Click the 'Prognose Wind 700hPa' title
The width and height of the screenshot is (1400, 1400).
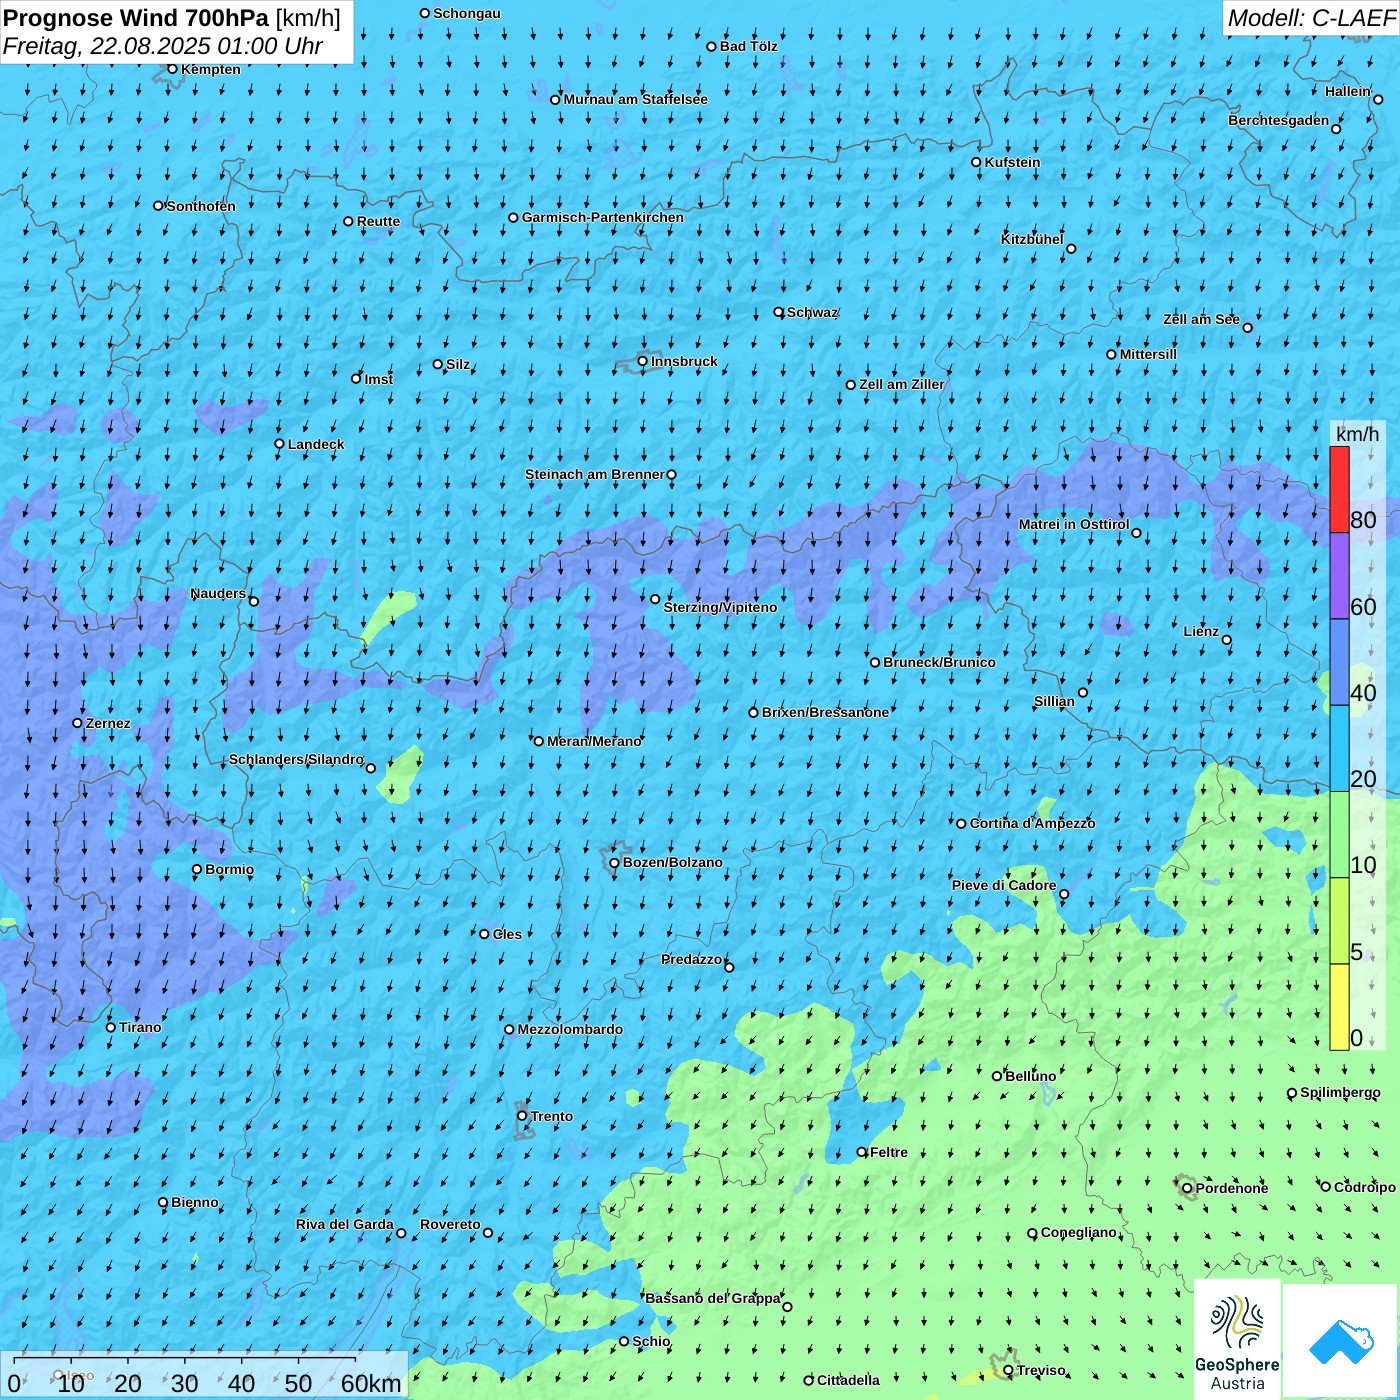(x=136, y=18)
